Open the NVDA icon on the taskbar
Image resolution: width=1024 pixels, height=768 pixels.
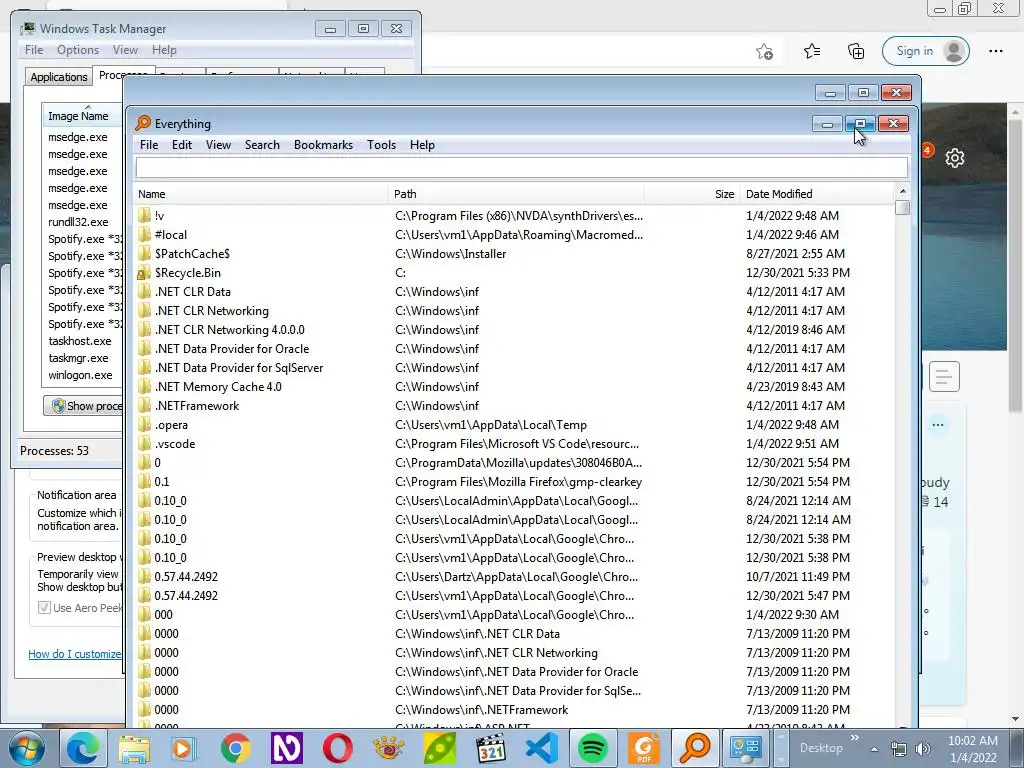[287, 748]
